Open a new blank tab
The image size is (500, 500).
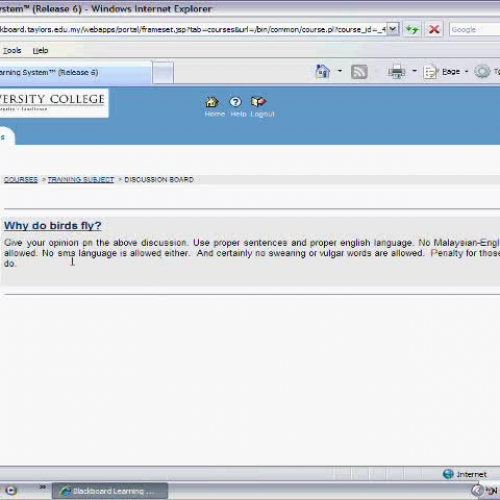(163, 72)
